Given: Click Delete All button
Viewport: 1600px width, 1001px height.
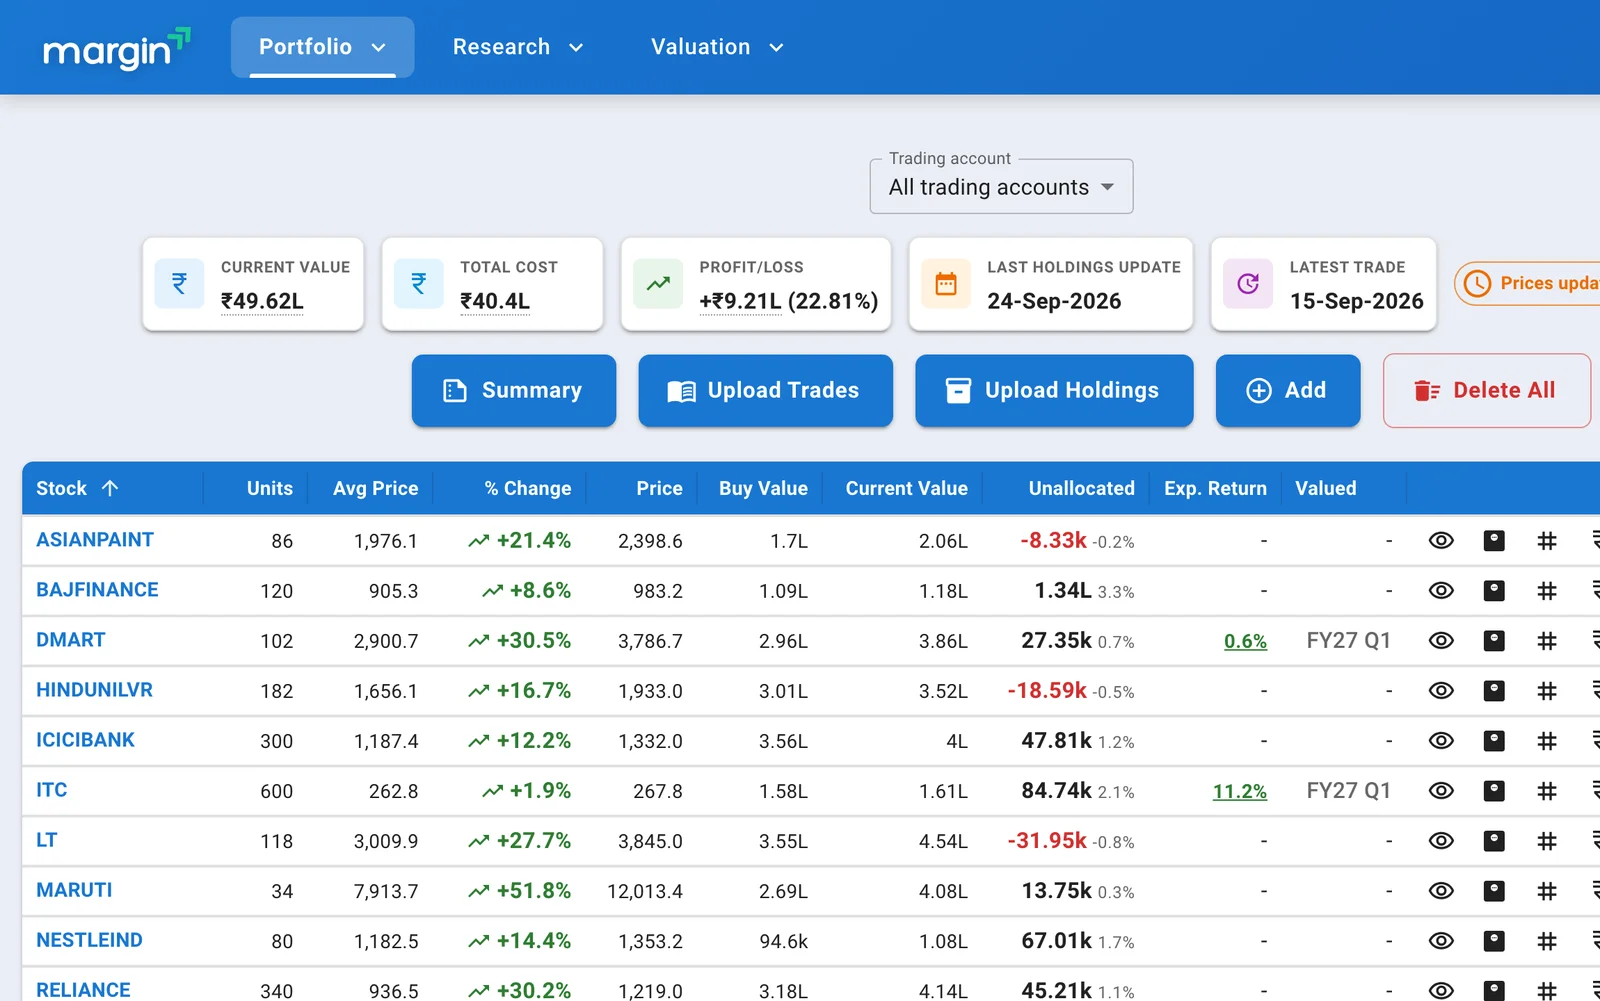Looking at the screenshot, I should [x=1486, y=391].
